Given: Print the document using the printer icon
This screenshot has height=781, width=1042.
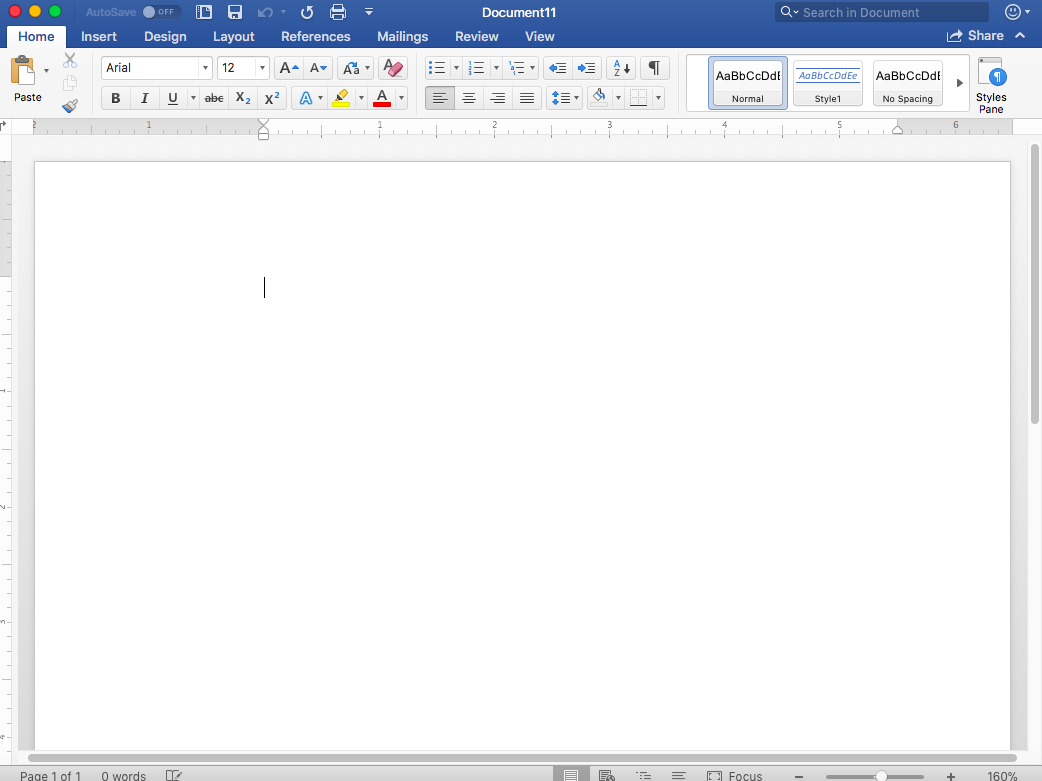Looking at the screenshot, I should click(338, 12).
